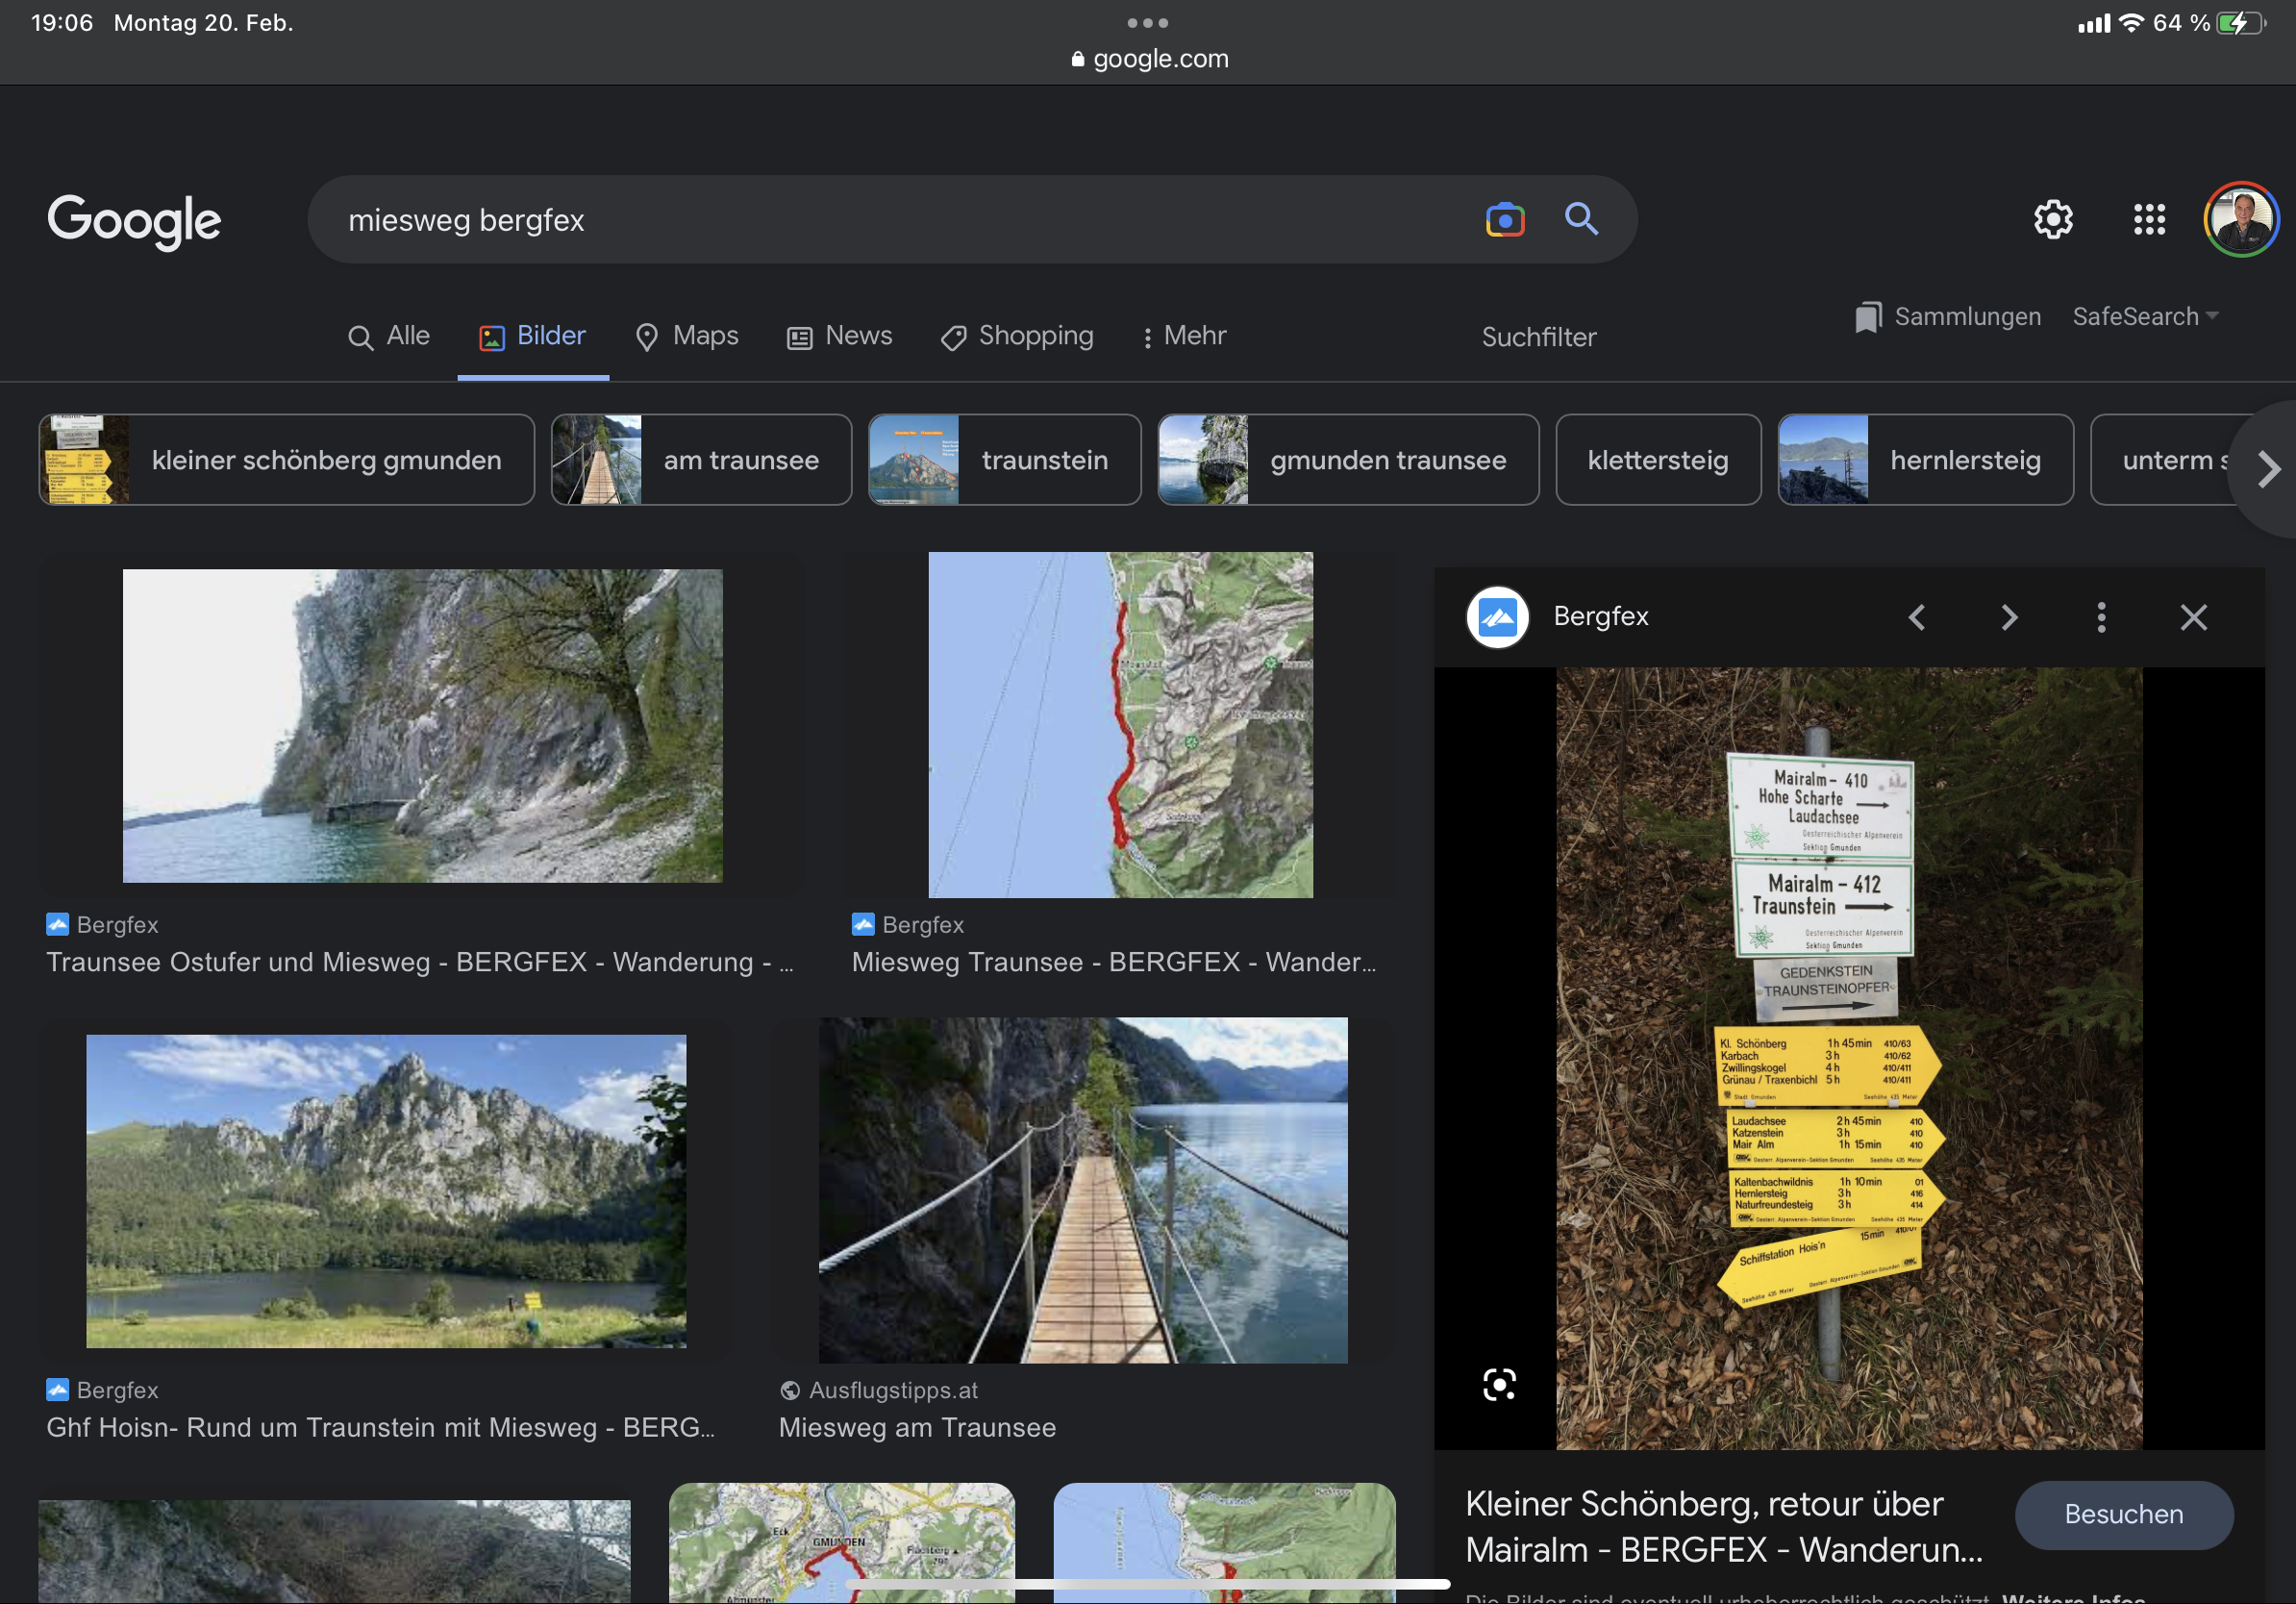
Task: Click the Lens icon on preview image
Action: 1499,1384
